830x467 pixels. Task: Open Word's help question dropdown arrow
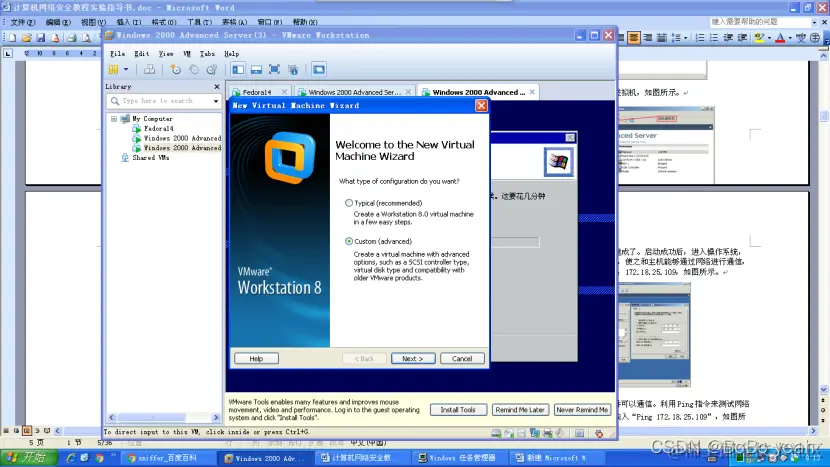tap(814, 22)
